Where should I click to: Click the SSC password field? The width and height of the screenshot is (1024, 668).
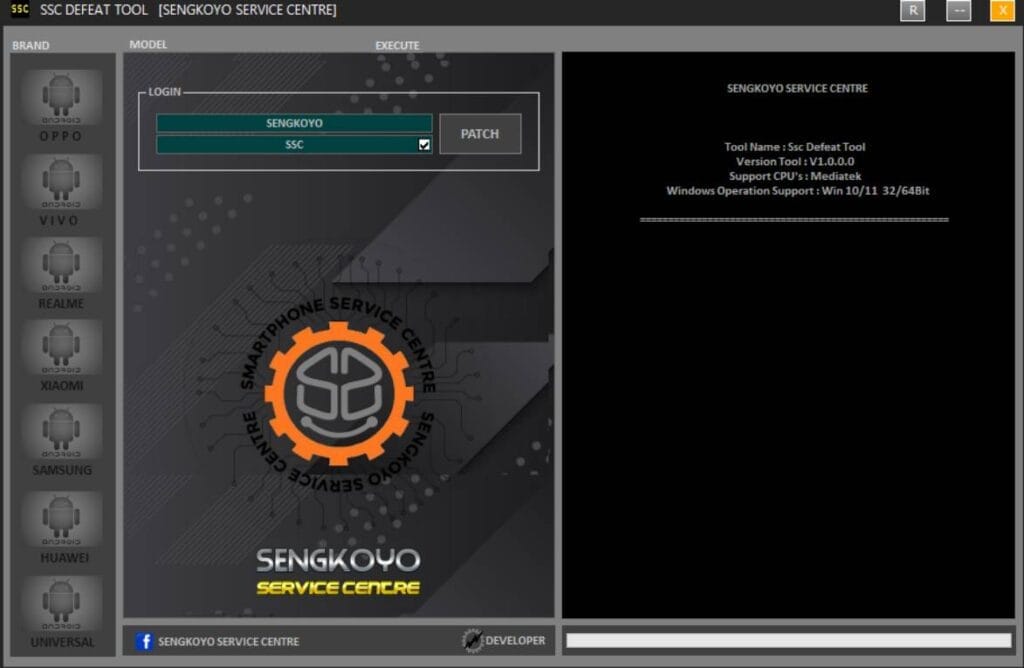click(290, 144)
